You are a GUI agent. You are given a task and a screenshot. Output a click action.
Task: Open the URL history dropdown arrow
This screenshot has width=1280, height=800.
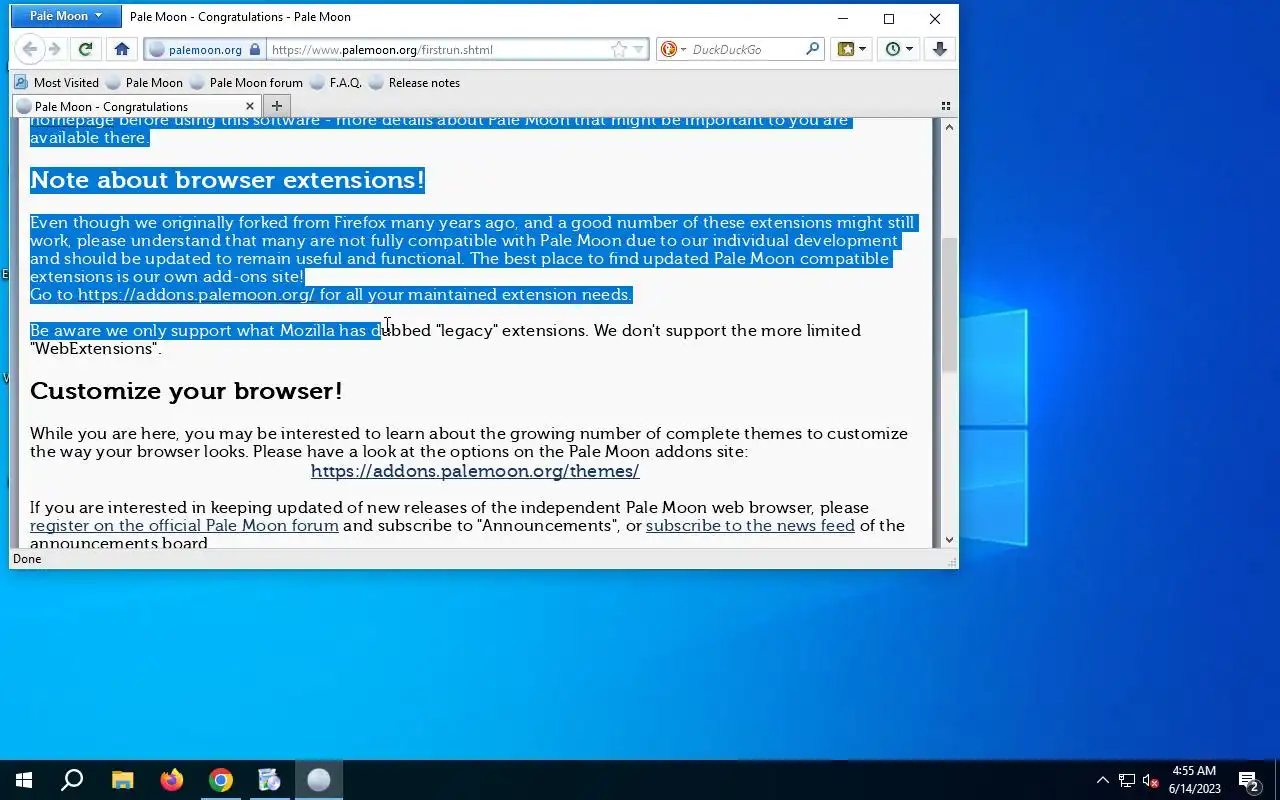[638, 49]
